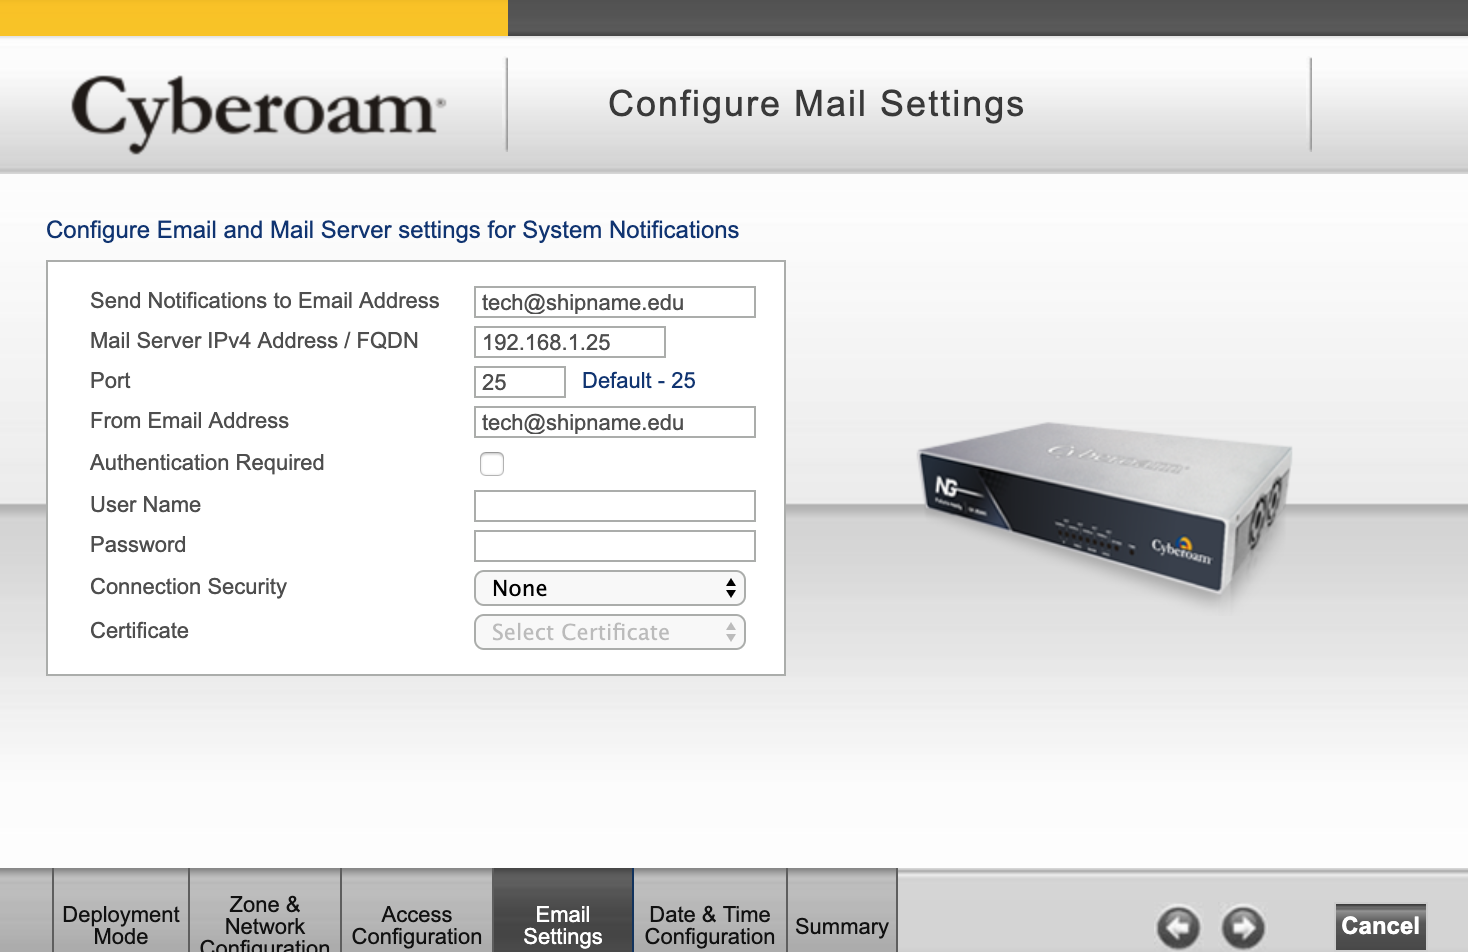Click the Mail Server IPv4 Address field
1468x952 pixels.
coord(570,342)
